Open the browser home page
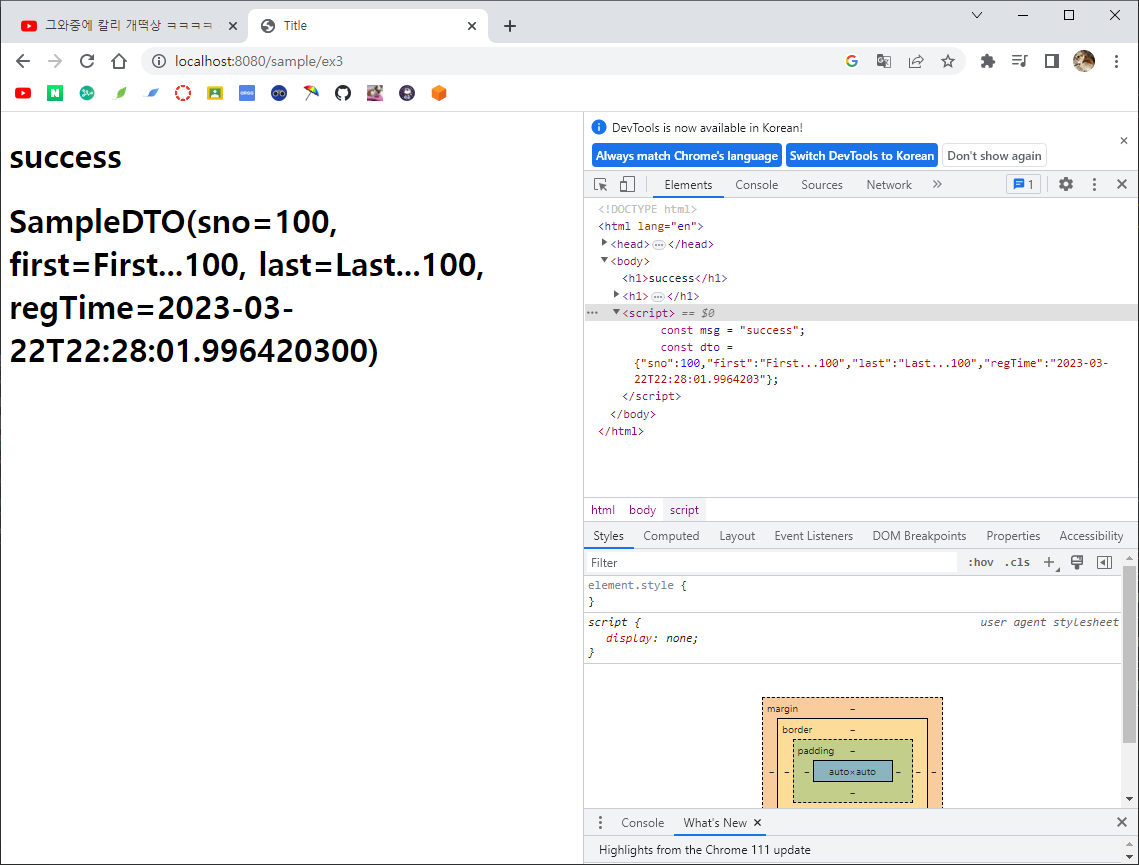The width and height of the screenshot is (1139, 865). click(x=119, y=61)
